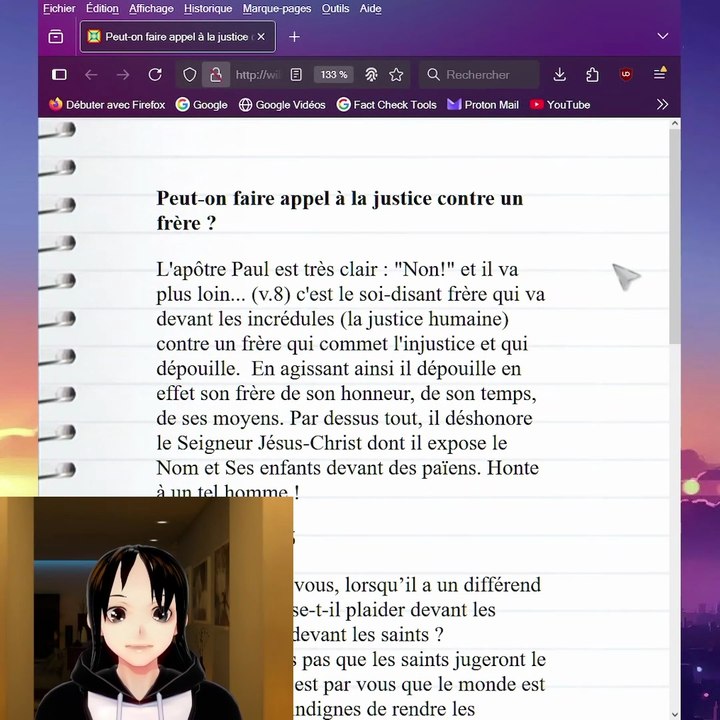Open the Outils menu
Image resolution: width=720 pixels, height=720 pixels.
tap(335, 8)
